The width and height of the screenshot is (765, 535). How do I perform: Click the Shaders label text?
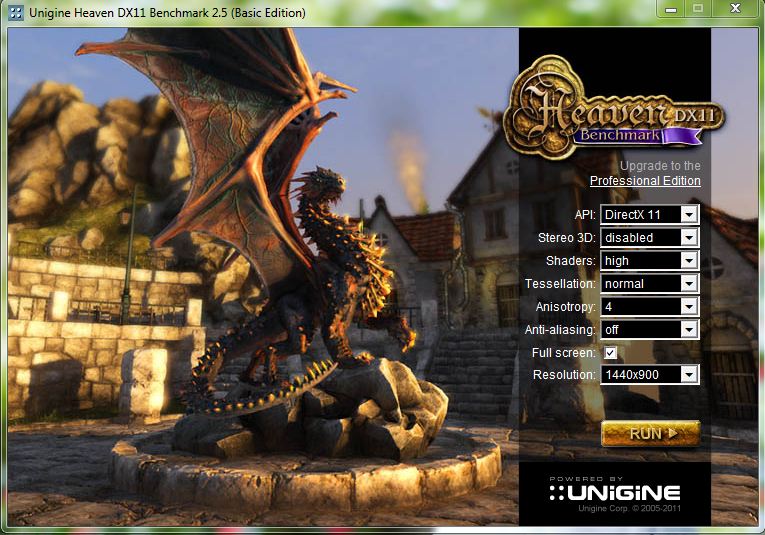(x=571, y=261)
